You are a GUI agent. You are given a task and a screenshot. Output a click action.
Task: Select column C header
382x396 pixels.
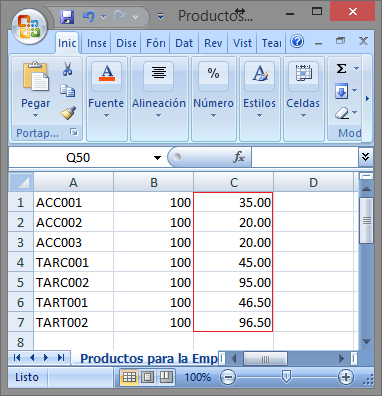click(234, 182)
